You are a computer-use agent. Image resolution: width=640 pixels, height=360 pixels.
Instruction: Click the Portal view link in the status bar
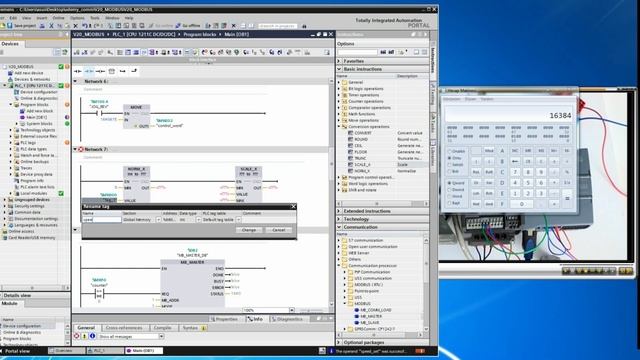pyautogui.click(x=17, y=351)
